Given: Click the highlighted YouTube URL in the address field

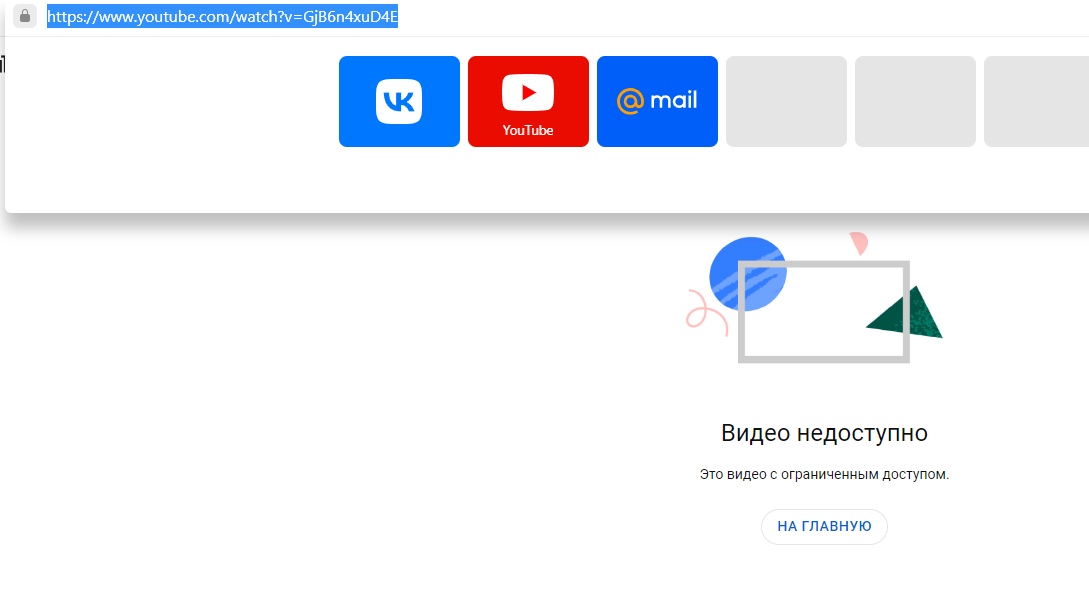Looking at the screenshot, I should coord(222,17).
